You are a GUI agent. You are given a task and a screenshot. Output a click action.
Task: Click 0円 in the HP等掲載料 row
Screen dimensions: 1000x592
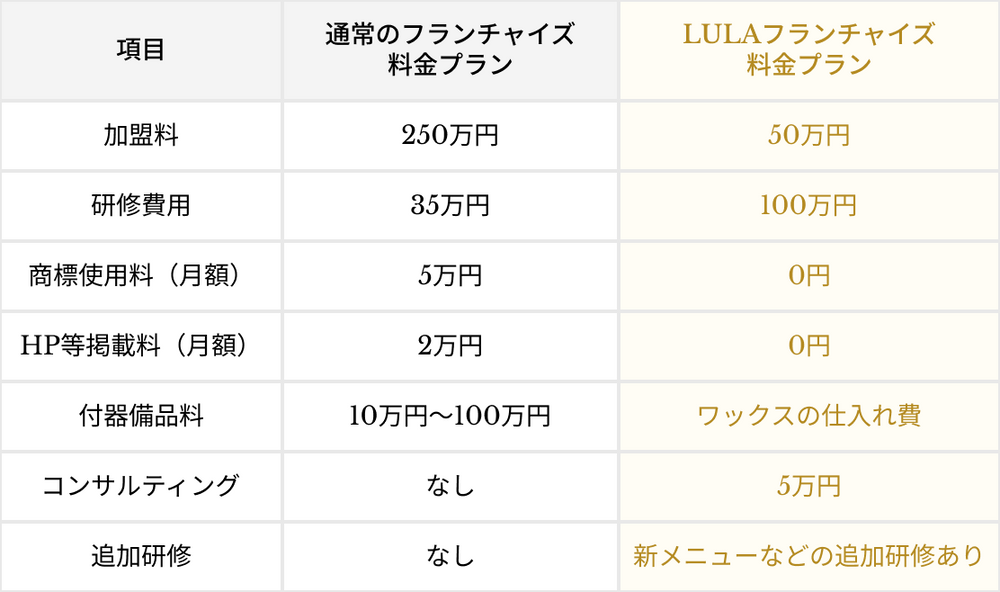pyautogui.click(x=809, y=346)
